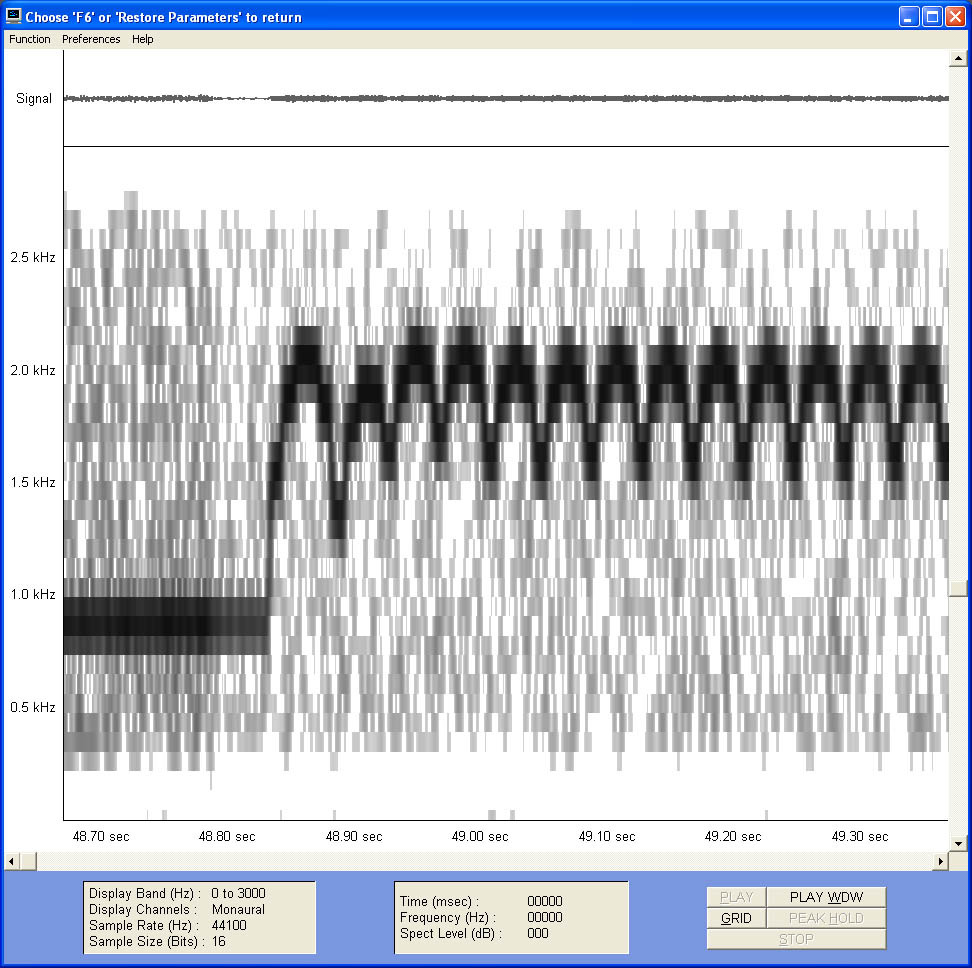Viewport: 972px width, 968px height.
Task: Click the Signal waveform label
Action: tap(34, 99)
